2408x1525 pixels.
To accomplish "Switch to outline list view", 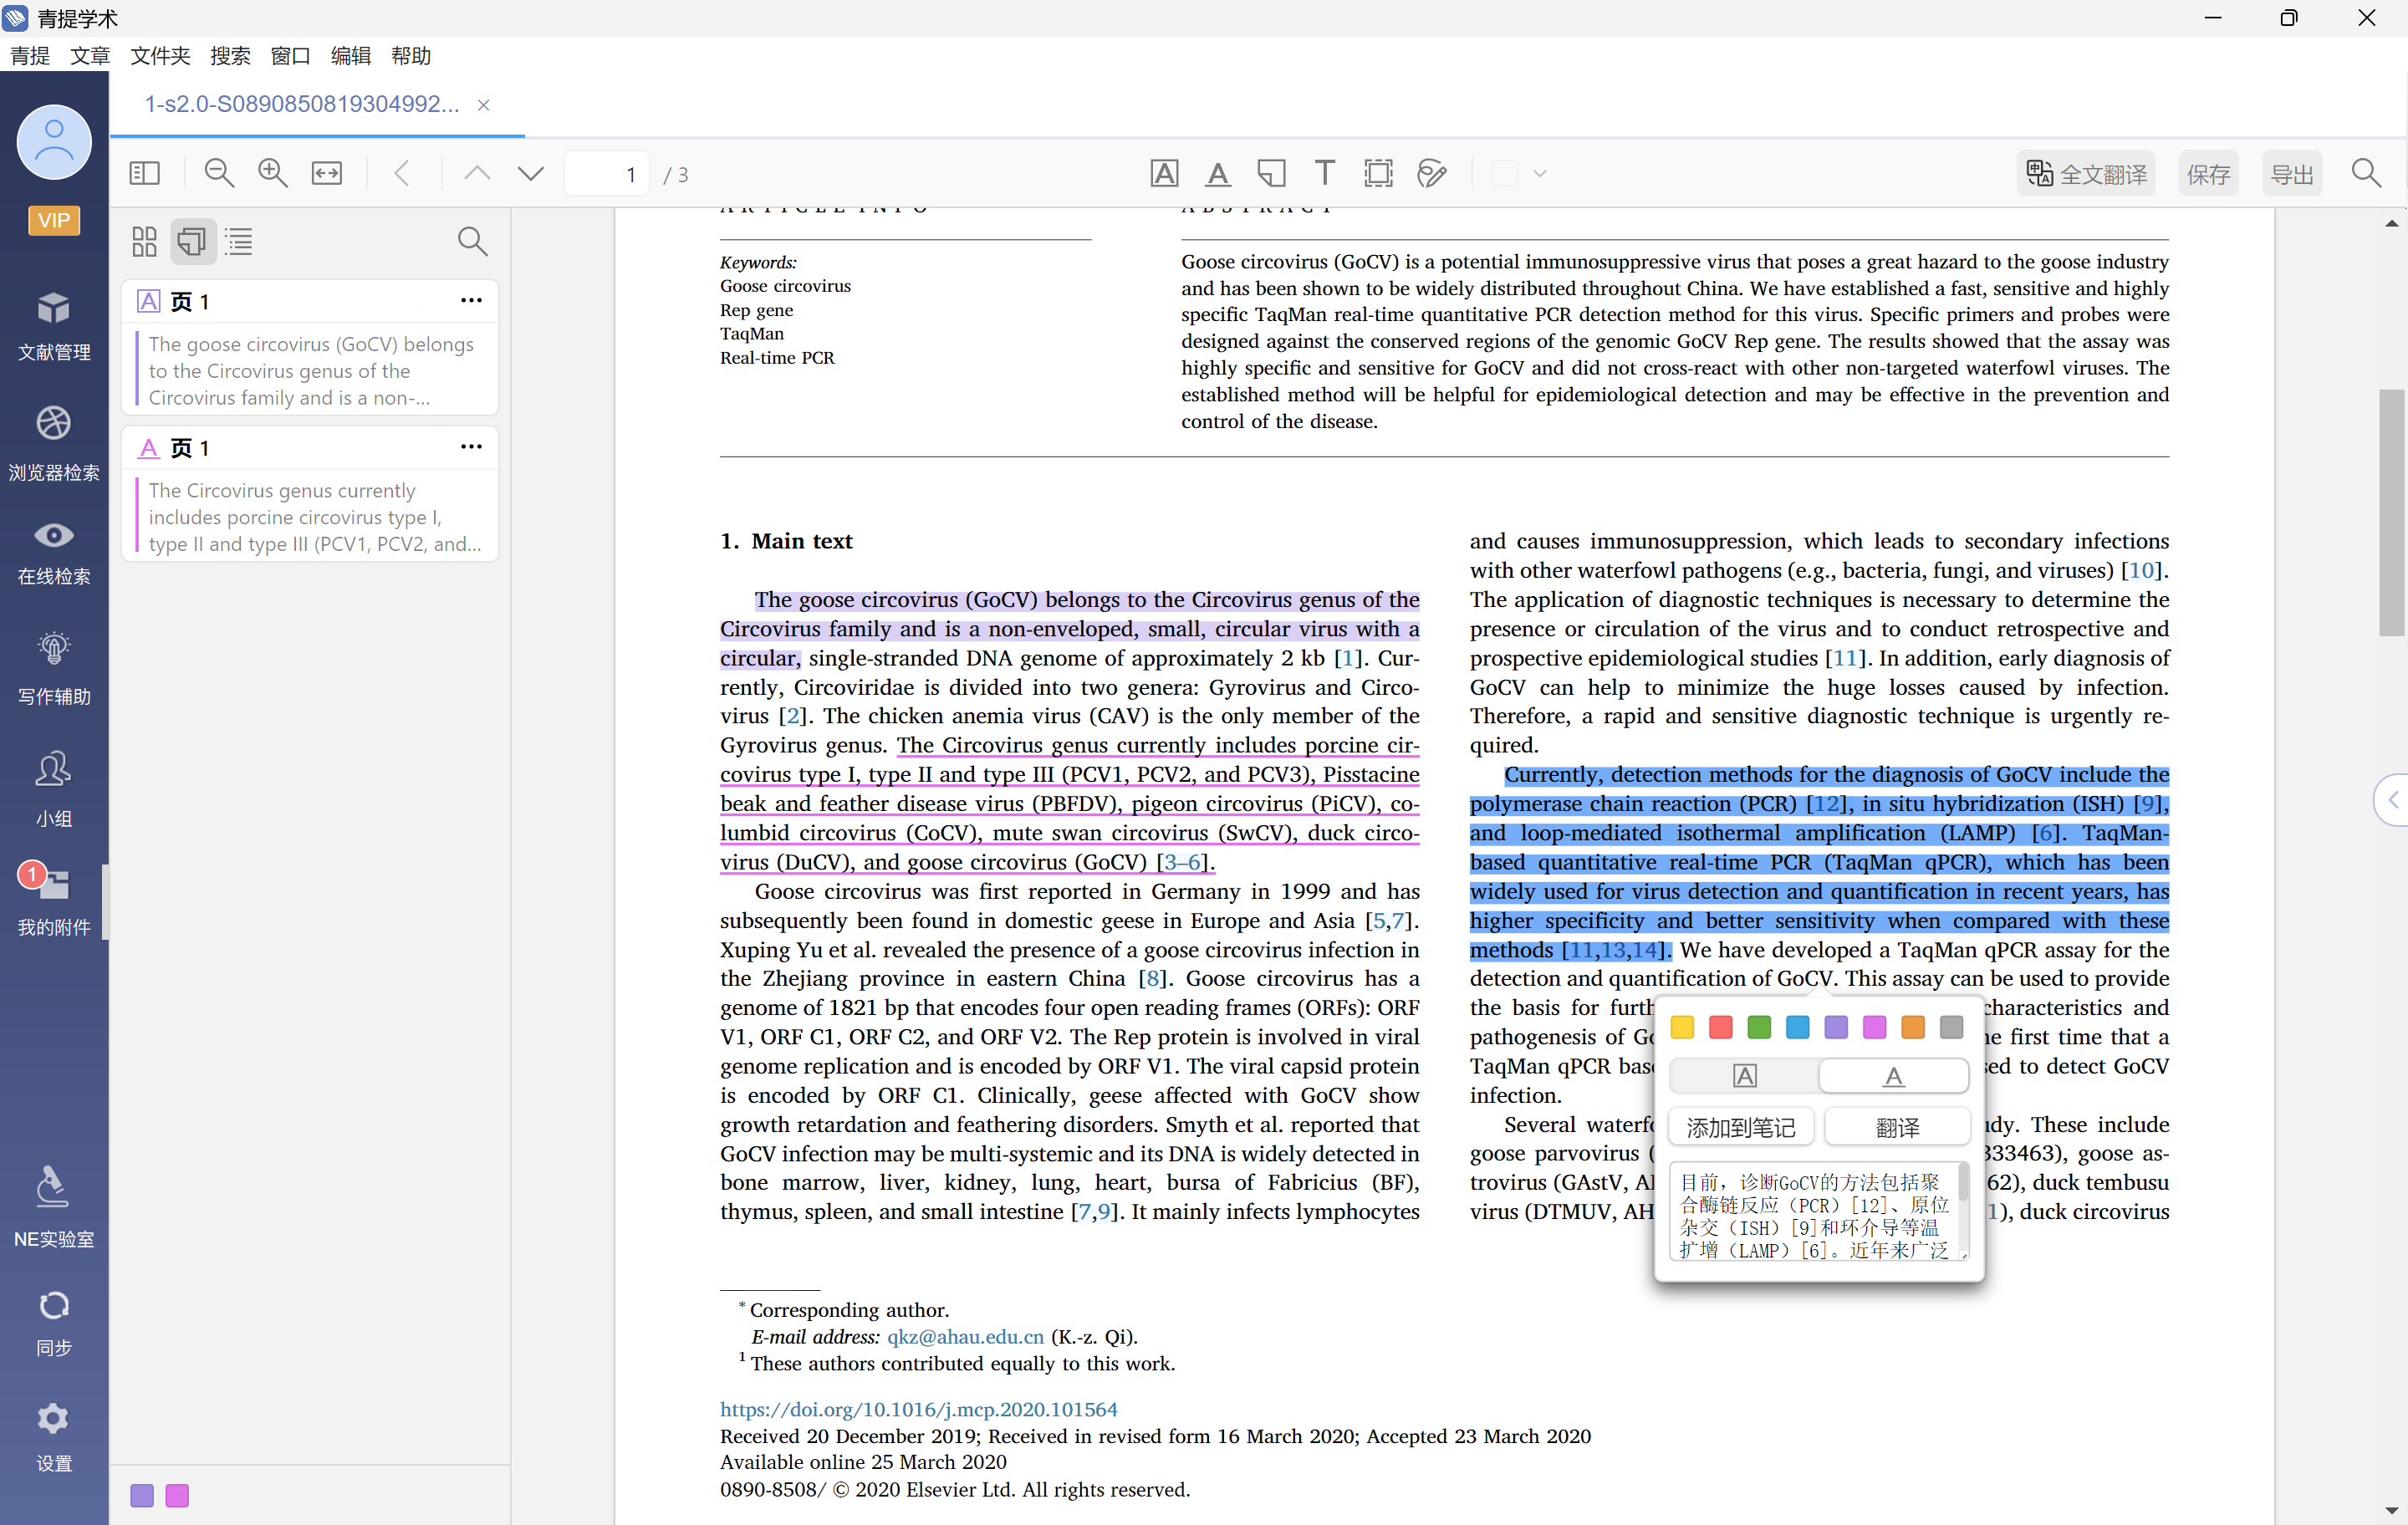I will tap(239, 241).
